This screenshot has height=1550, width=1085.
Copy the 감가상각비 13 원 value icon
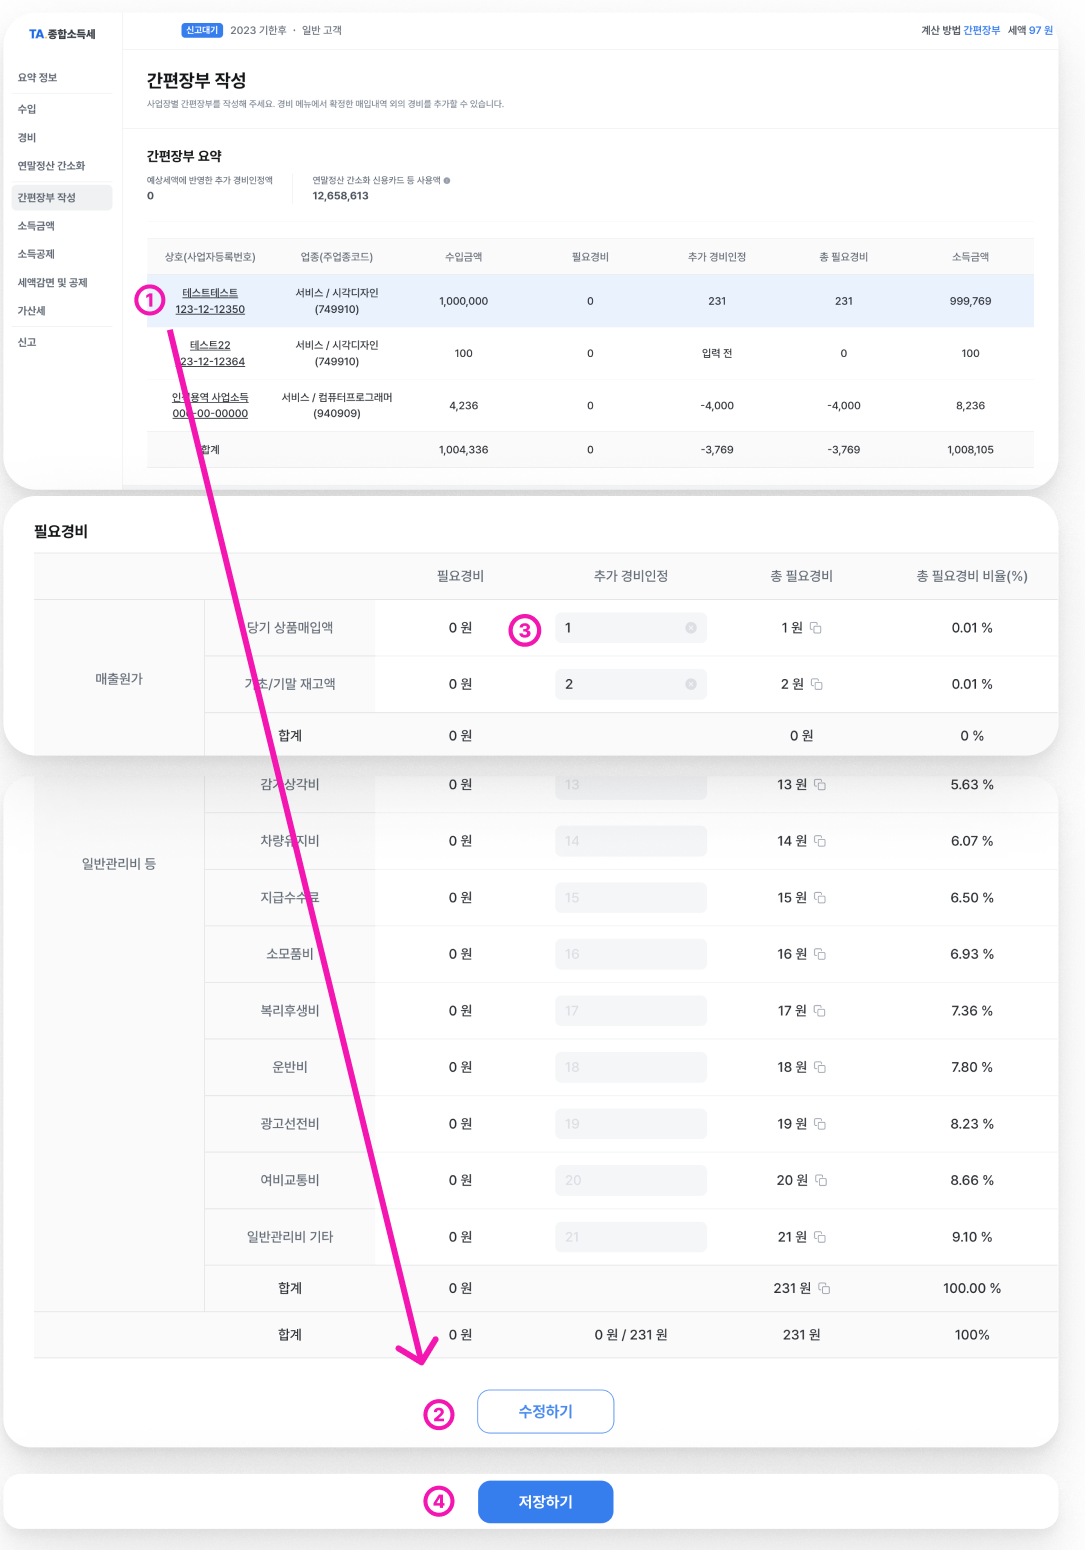(x=820, y=785)
